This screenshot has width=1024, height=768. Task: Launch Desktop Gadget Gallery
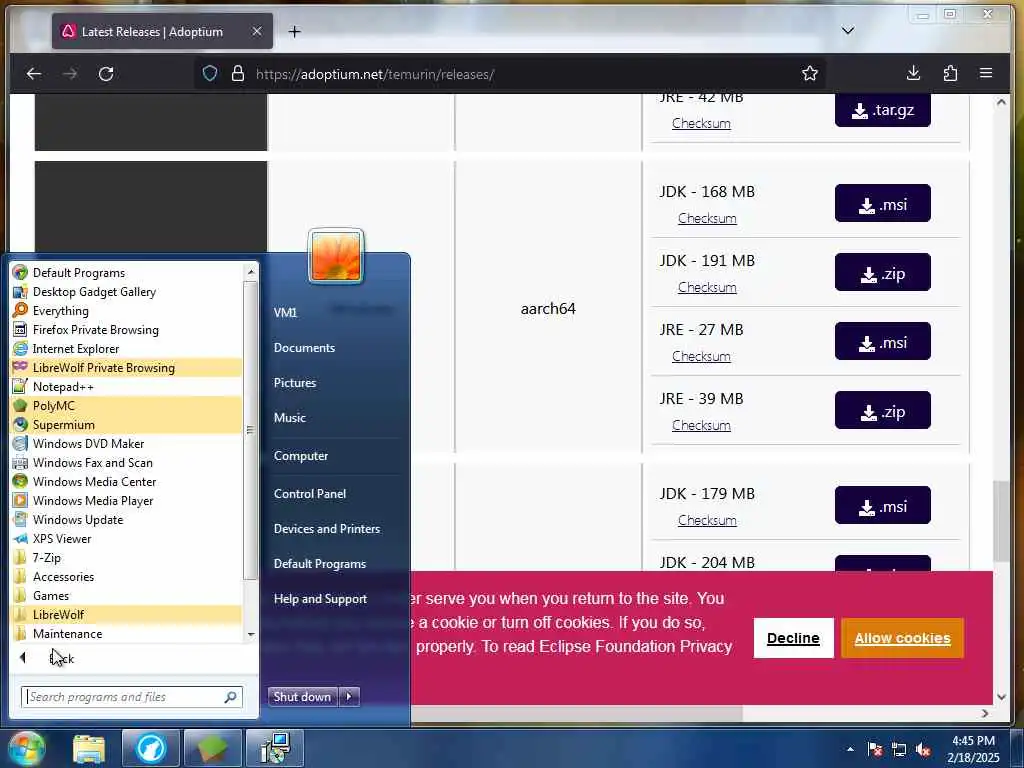94,291
